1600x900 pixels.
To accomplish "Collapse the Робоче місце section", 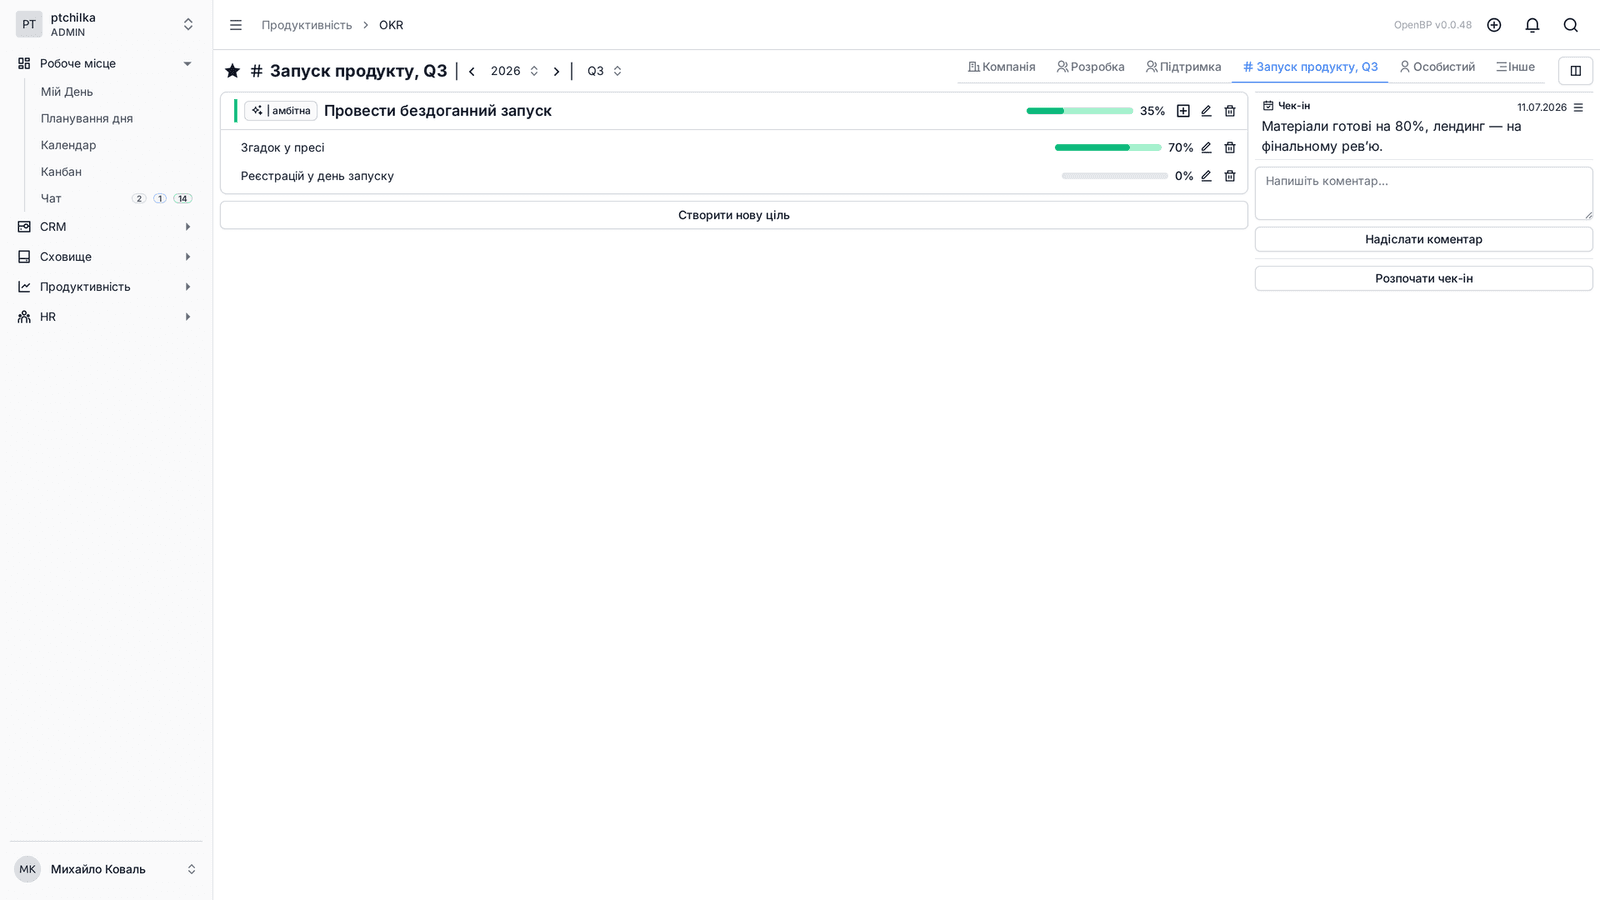I will [x=106, y=63].
